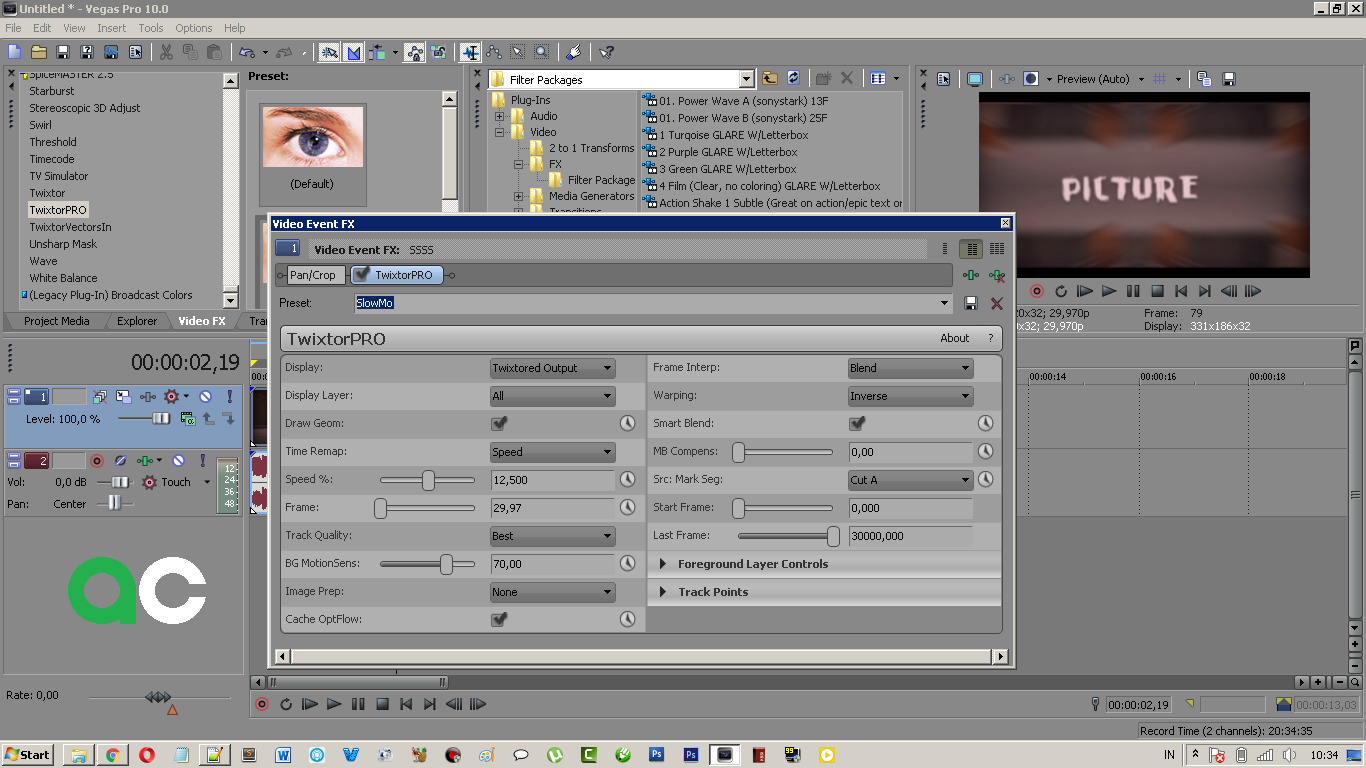Screen dimensions: 1366x768
Task: Switch to the Explorer tab
Action: tap(137, 321)
